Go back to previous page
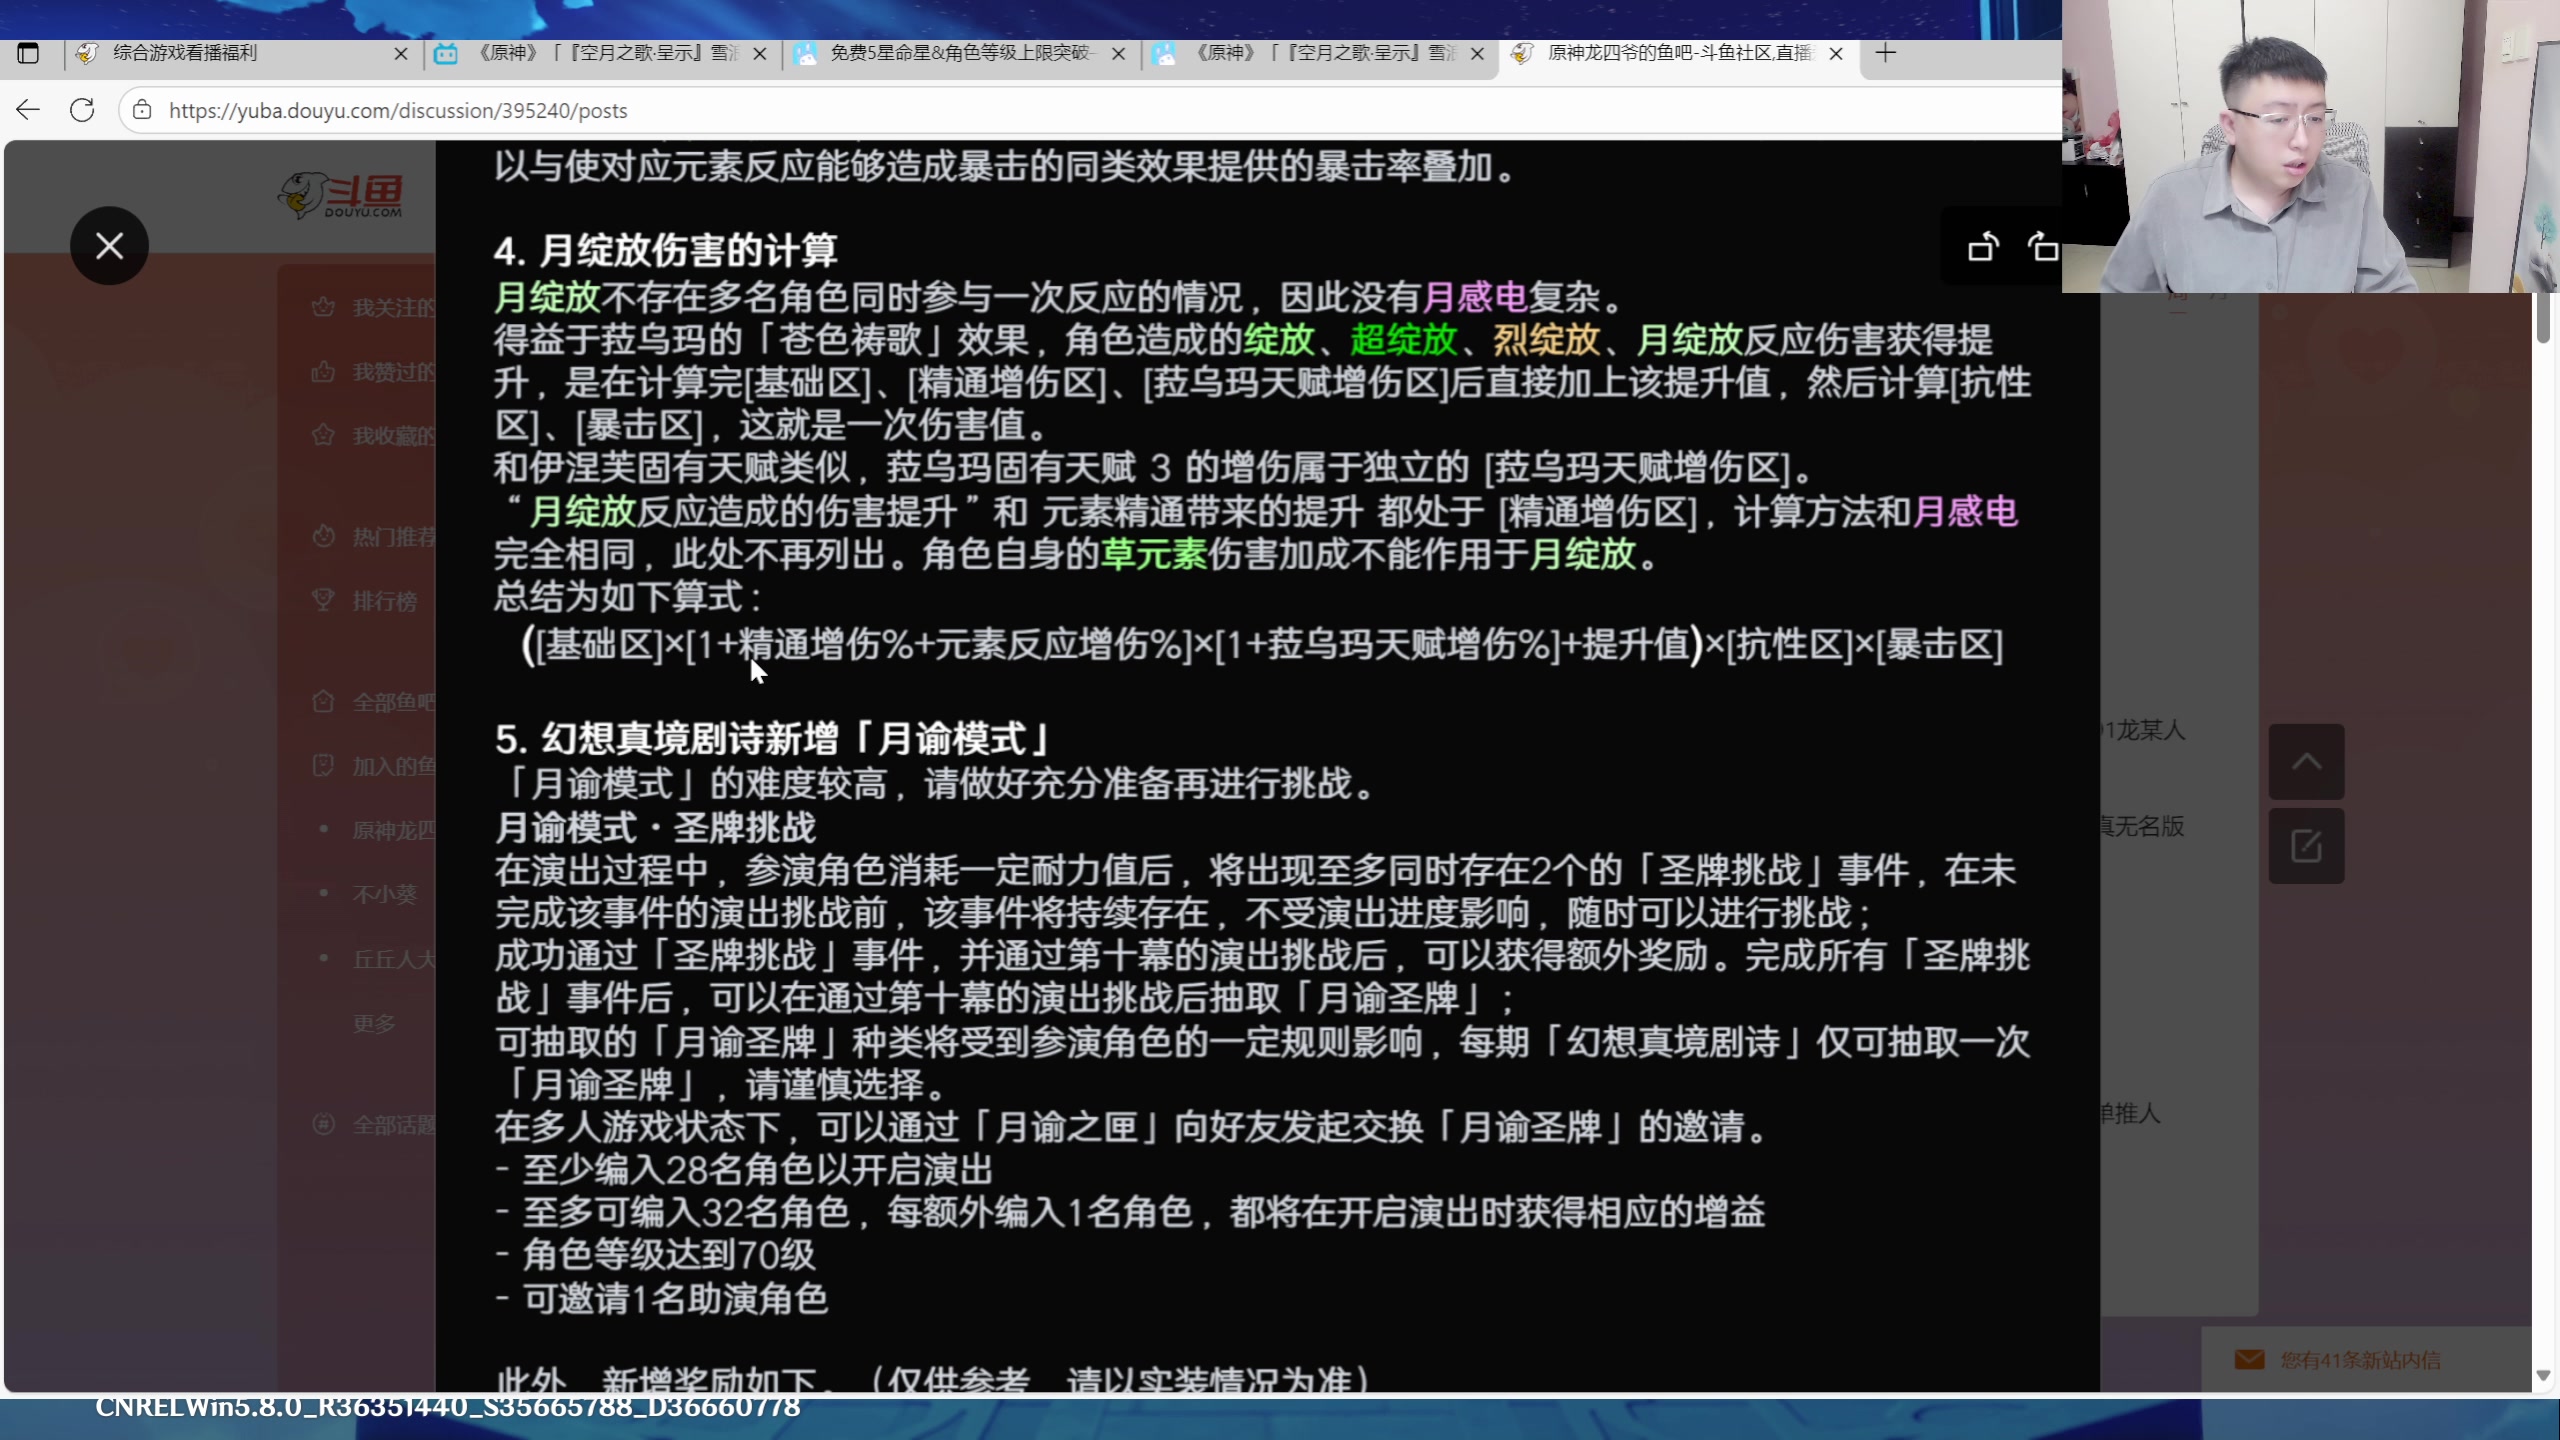 (28, 110)
